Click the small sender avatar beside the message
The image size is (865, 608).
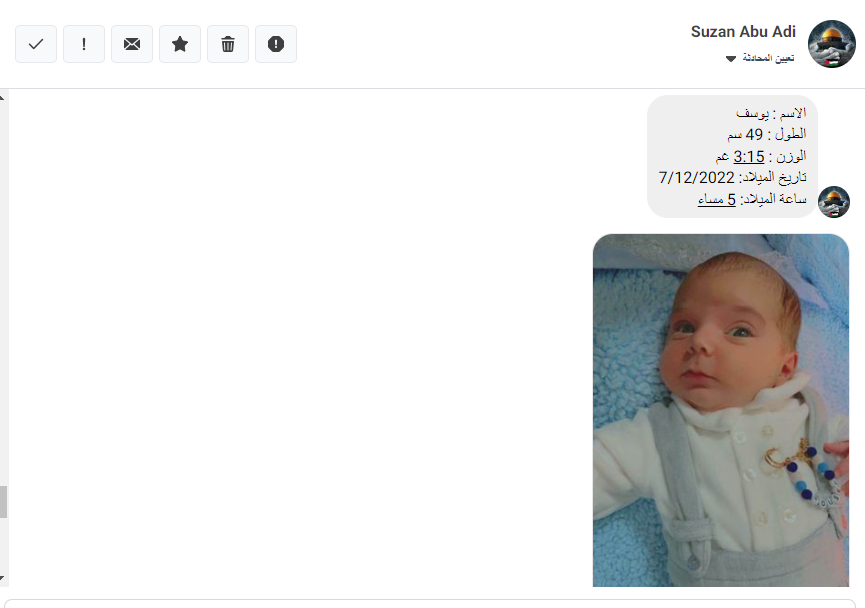[x=833, y=201]
